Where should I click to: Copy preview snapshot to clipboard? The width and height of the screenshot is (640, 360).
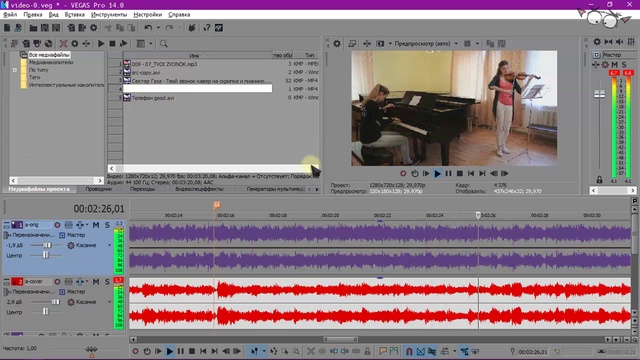(490, 43)
